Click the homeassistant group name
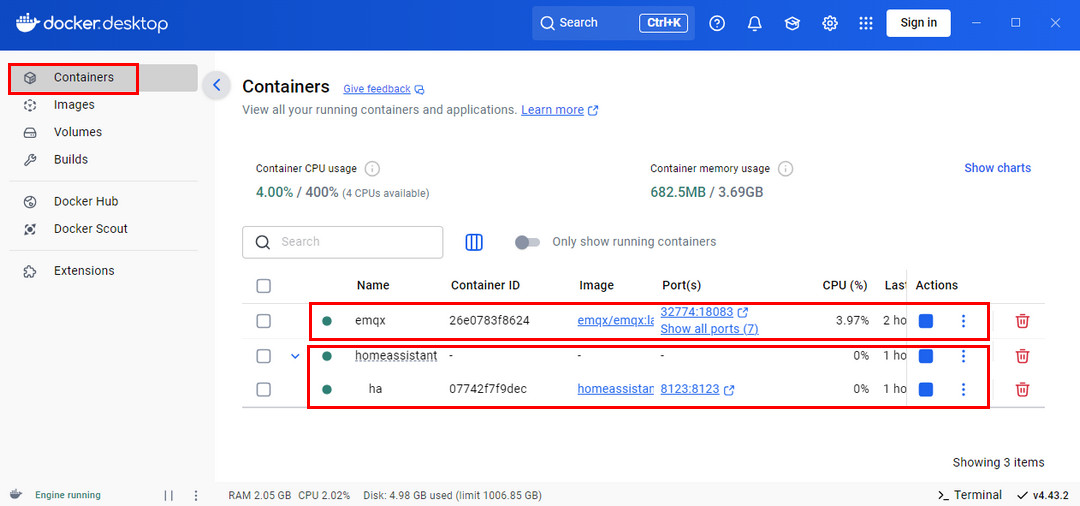Viewport: 1080px width, 506px height. coord(396,356)
